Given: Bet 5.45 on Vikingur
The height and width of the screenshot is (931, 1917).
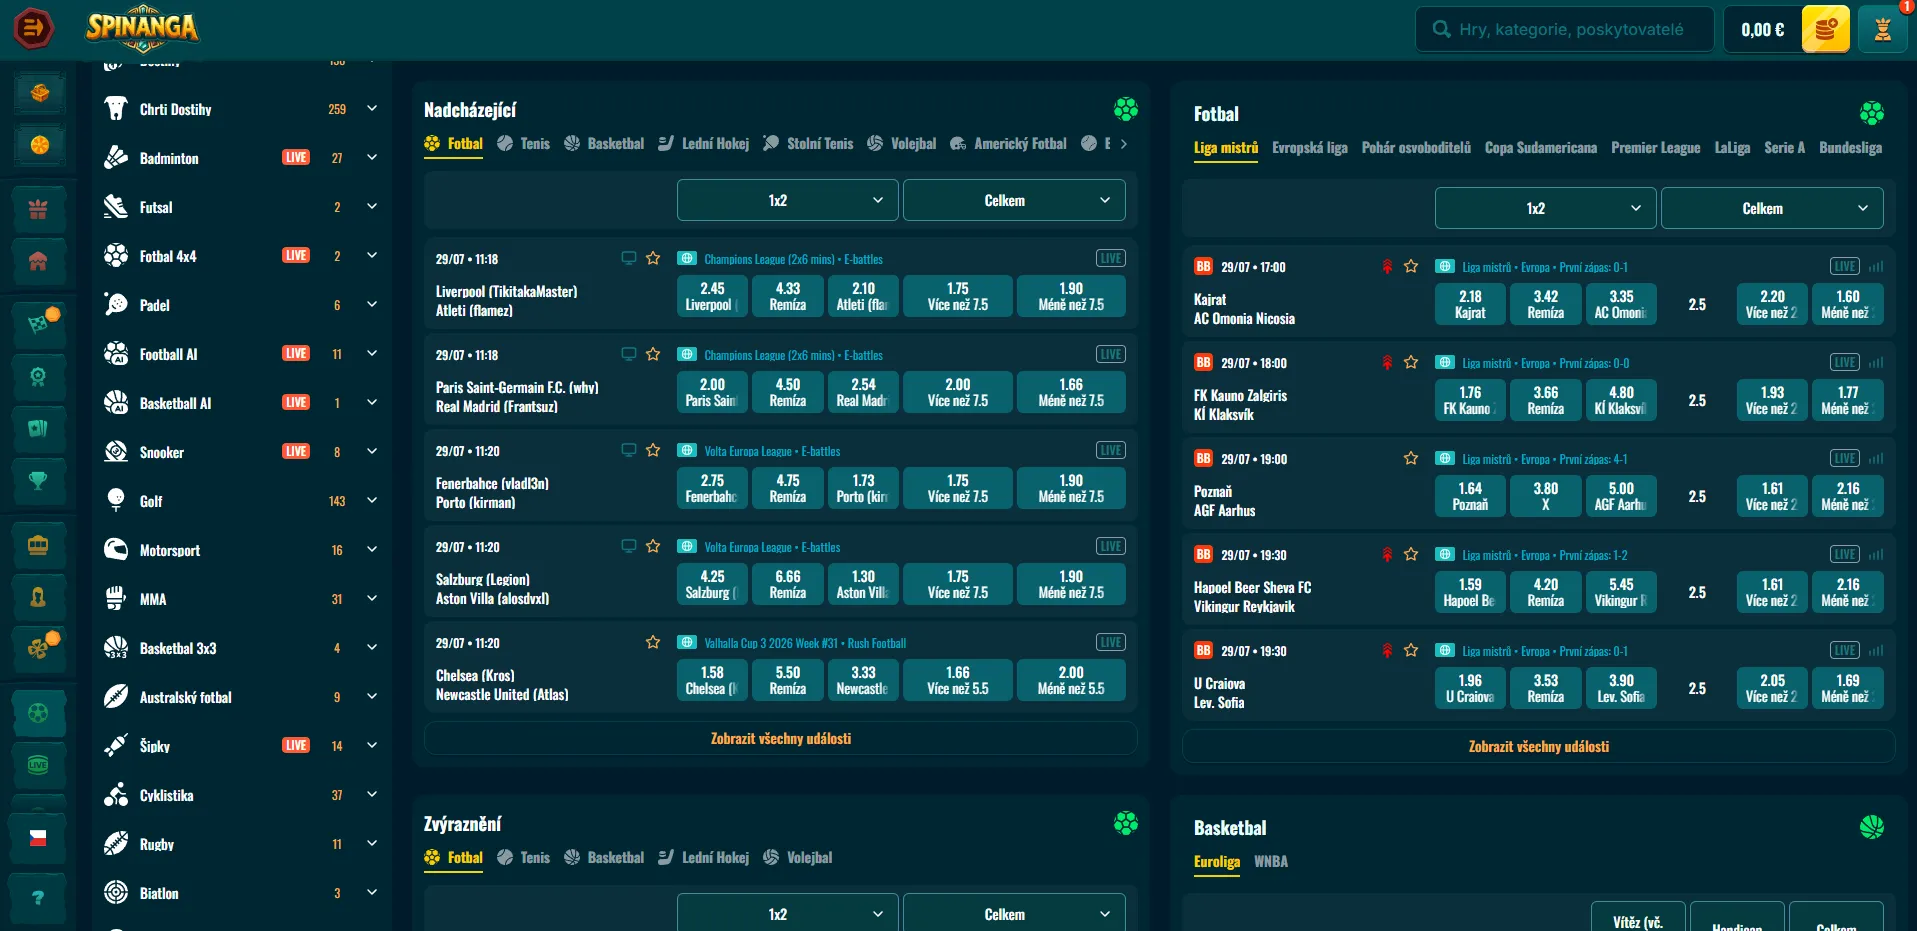Looking at the screenshot, I should pyautogui.click(x=1621, y=592).
